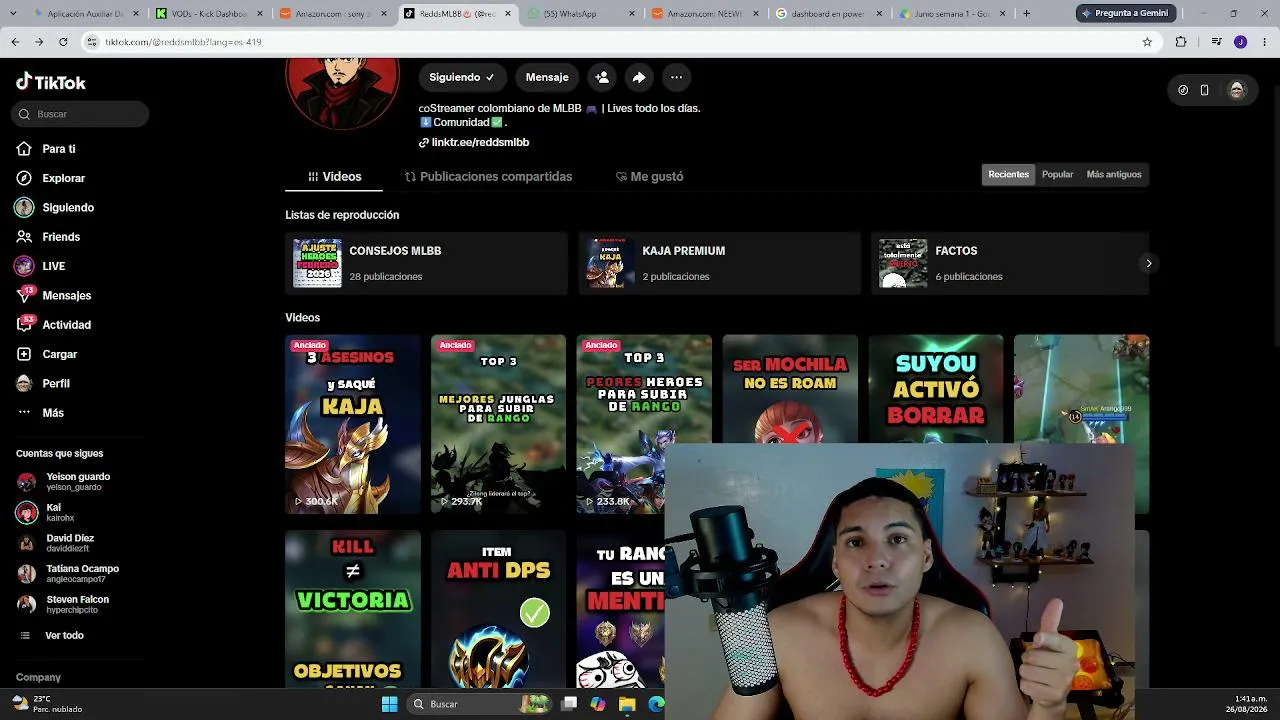Click the add-friend person icon on profile
This screenshot has width=1280, height=720.
602,77
